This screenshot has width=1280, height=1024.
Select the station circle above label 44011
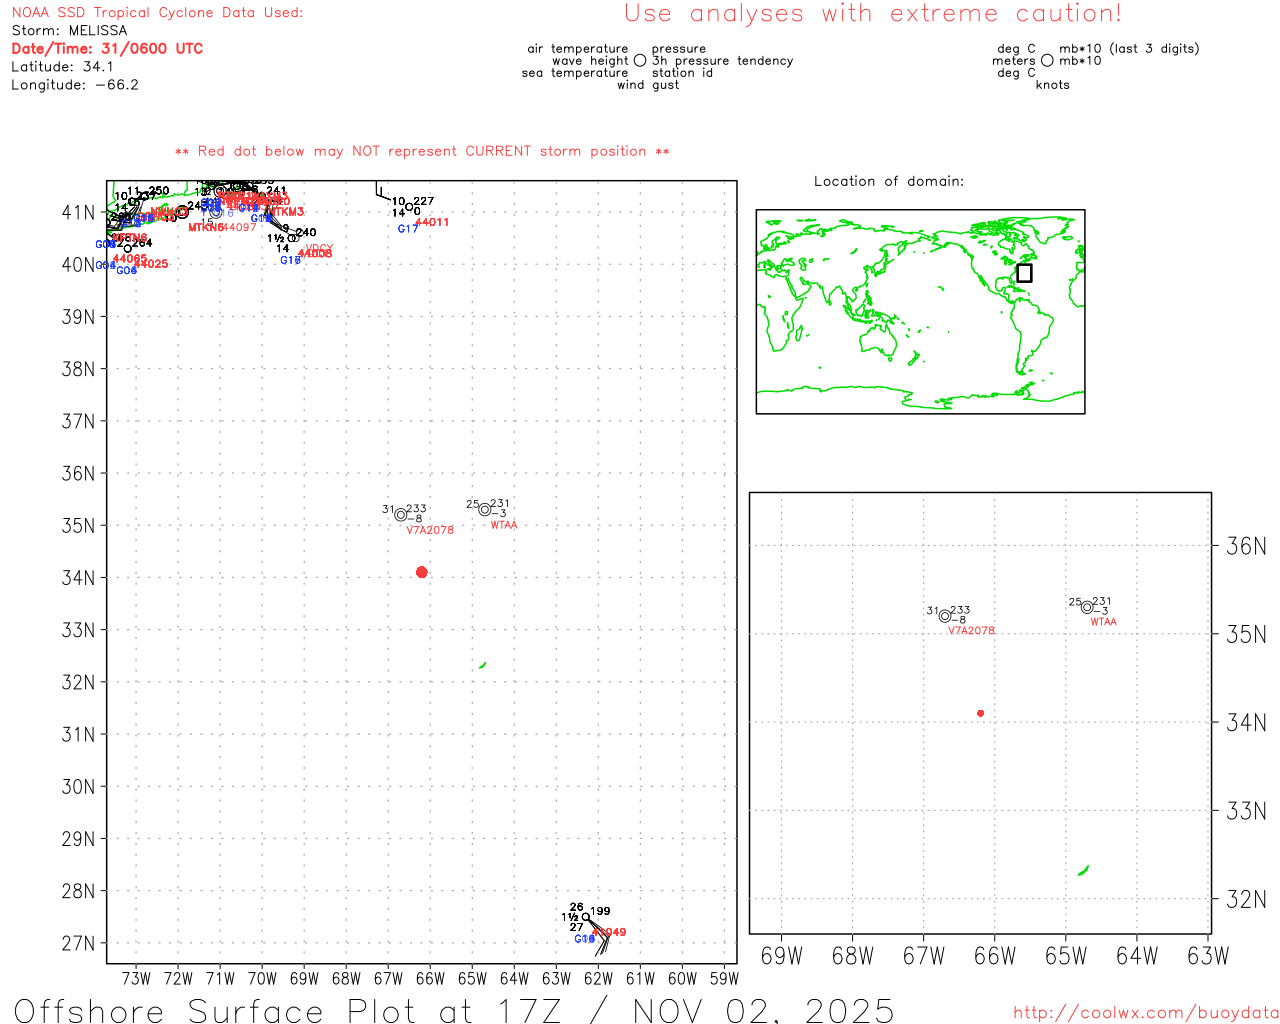[409, 207]
